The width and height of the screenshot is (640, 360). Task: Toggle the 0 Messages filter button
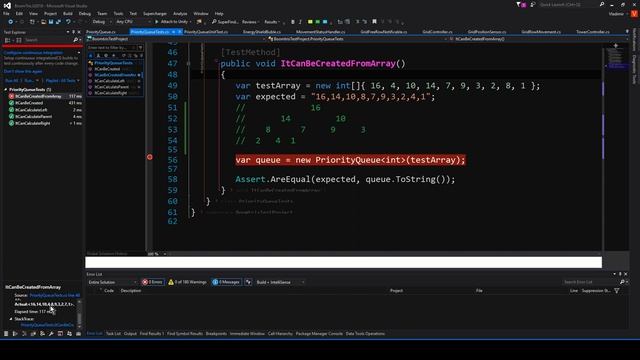click(x=227, y=282)
